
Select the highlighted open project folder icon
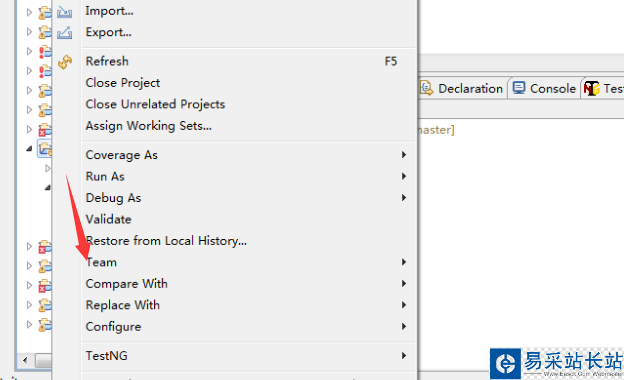[x=45, y=149]
